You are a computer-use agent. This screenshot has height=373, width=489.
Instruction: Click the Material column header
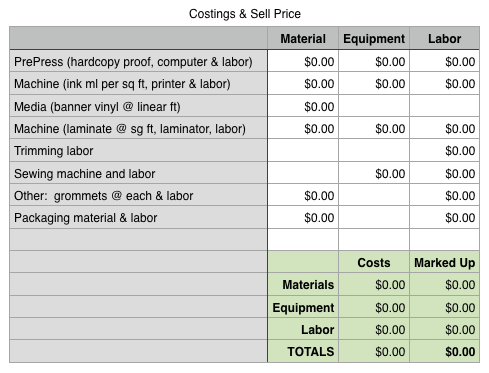coord(303,38)
